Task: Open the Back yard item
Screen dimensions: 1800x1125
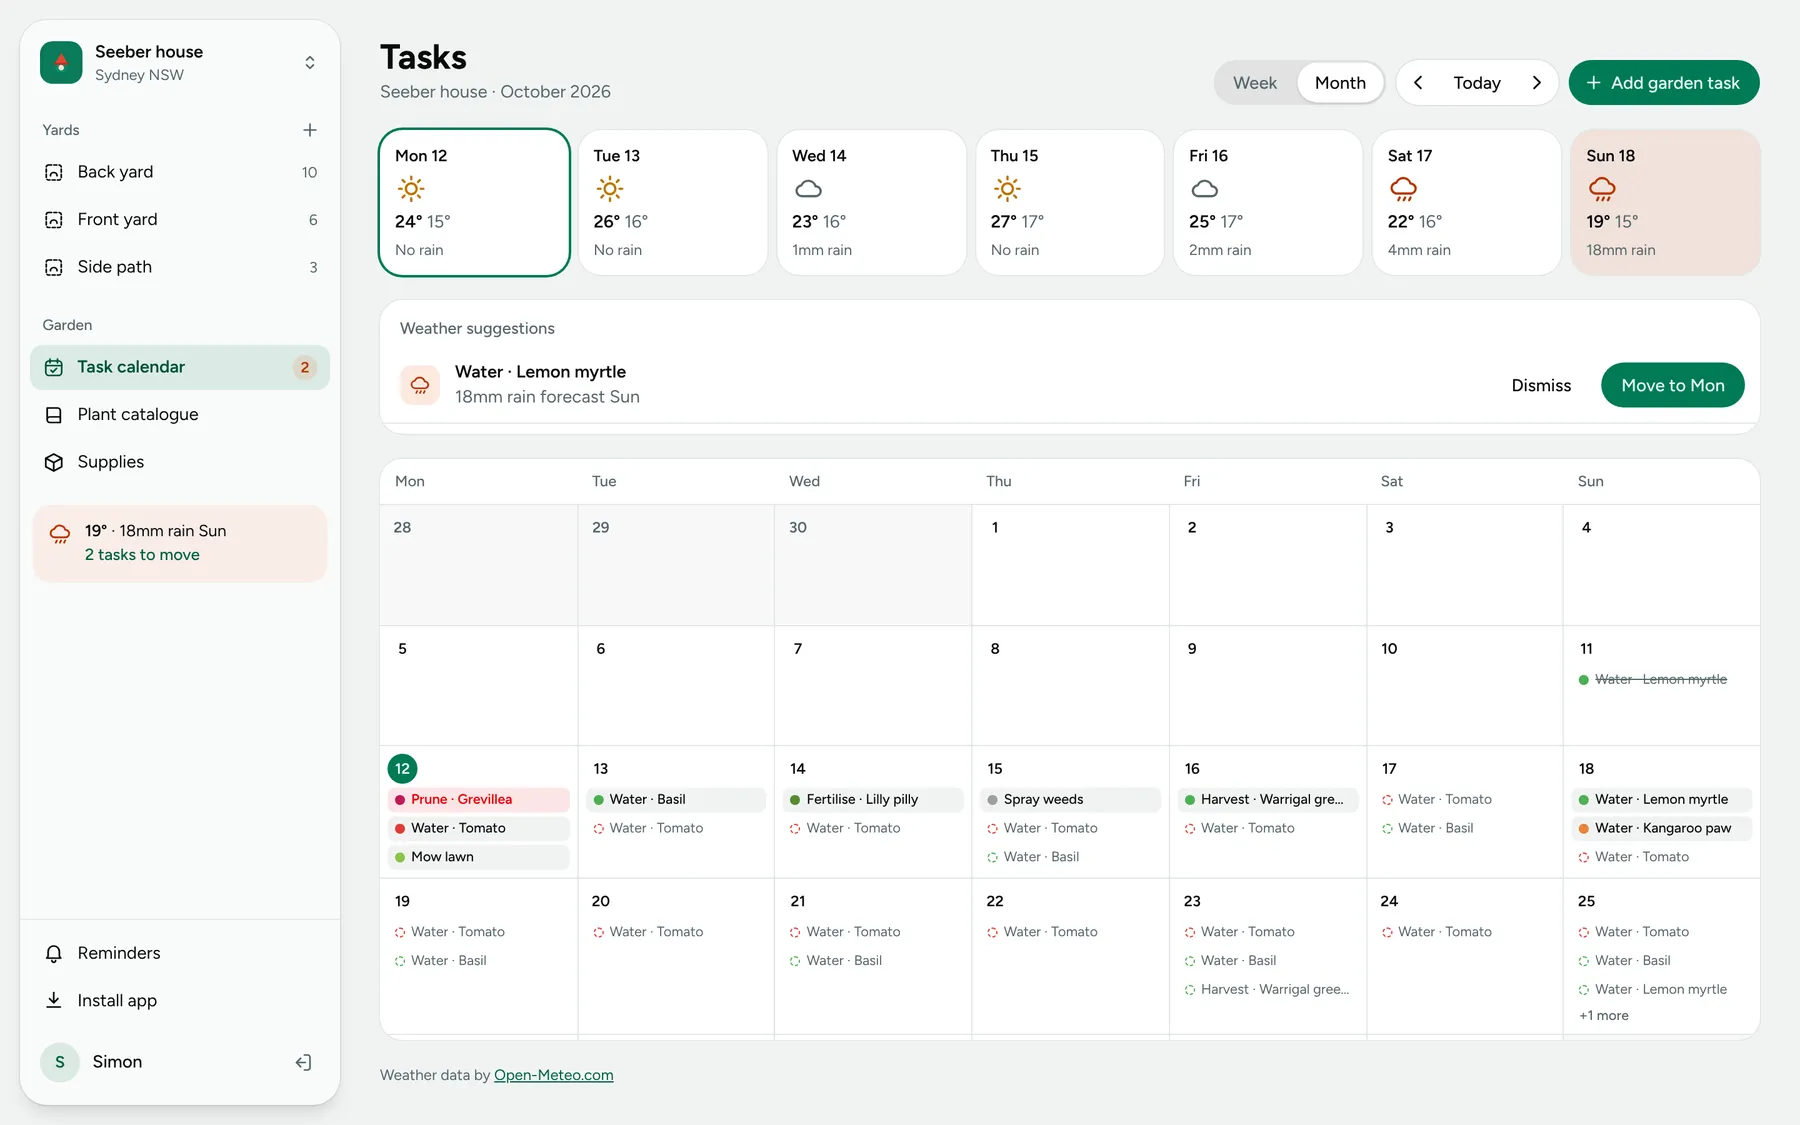Action: point(180,172)
